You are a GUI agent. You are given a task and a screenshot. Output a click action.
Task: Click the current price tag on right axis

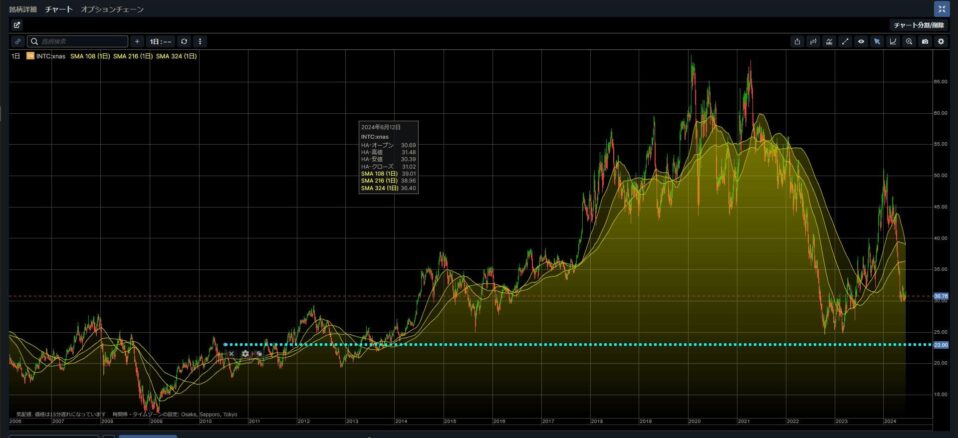click(940, 296)
